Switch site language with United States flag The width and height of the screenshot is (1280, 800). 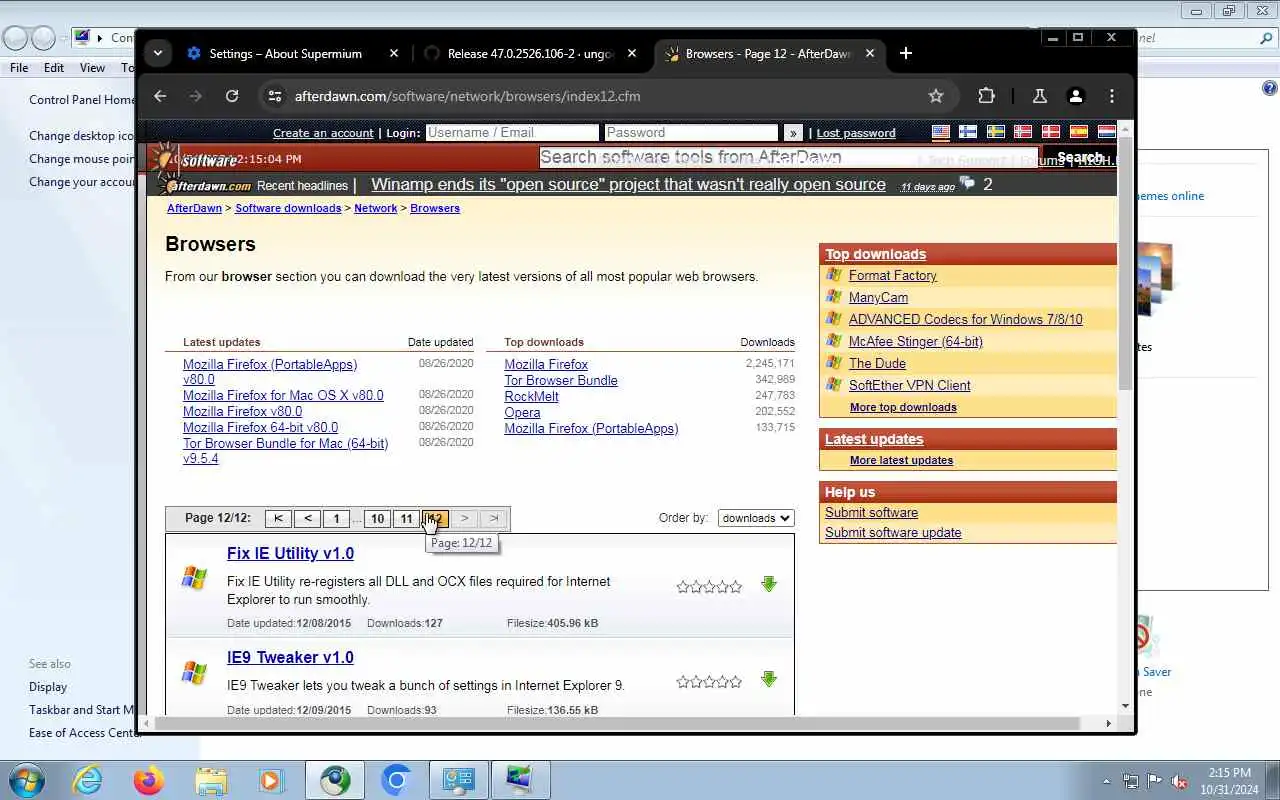(x=941, y=132)
